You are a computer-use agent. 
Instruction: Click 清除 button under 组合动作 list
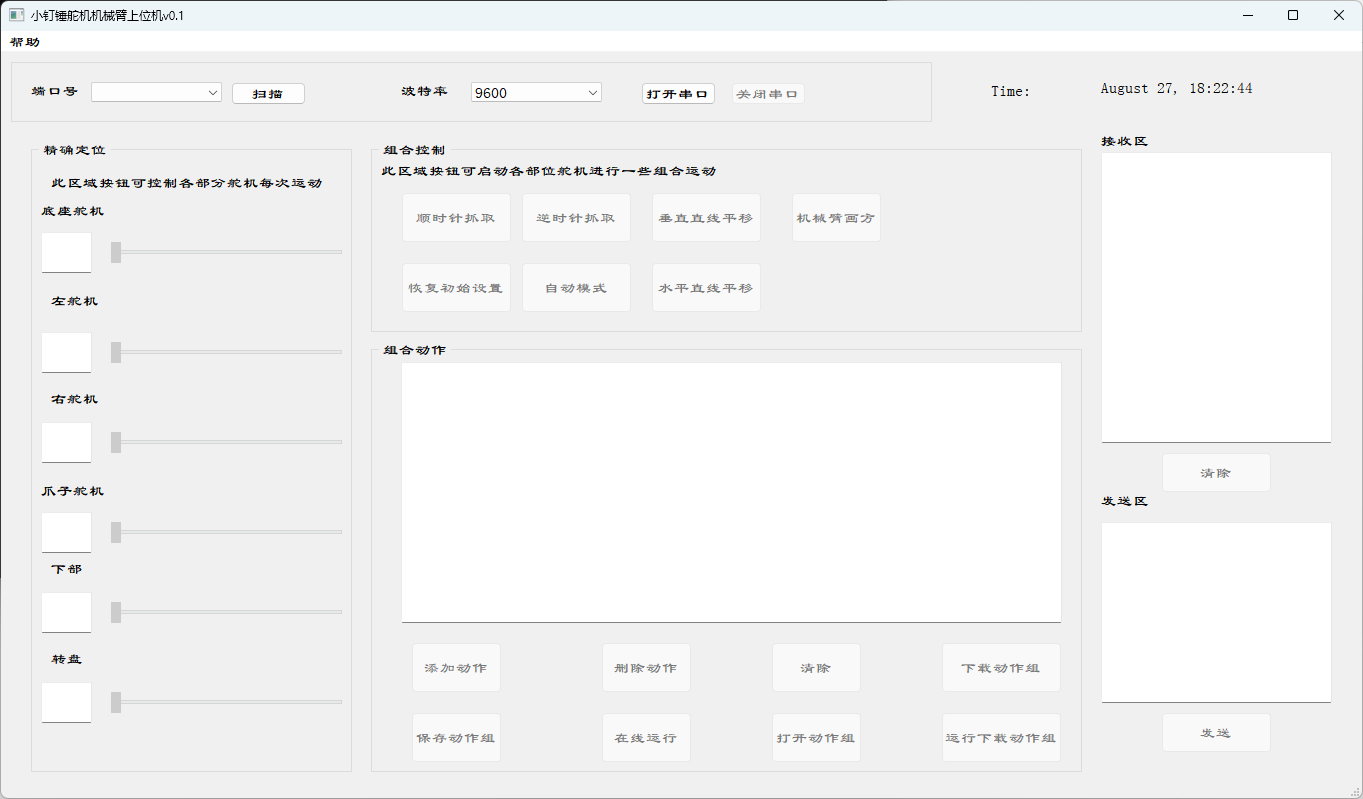click(816, 668)
